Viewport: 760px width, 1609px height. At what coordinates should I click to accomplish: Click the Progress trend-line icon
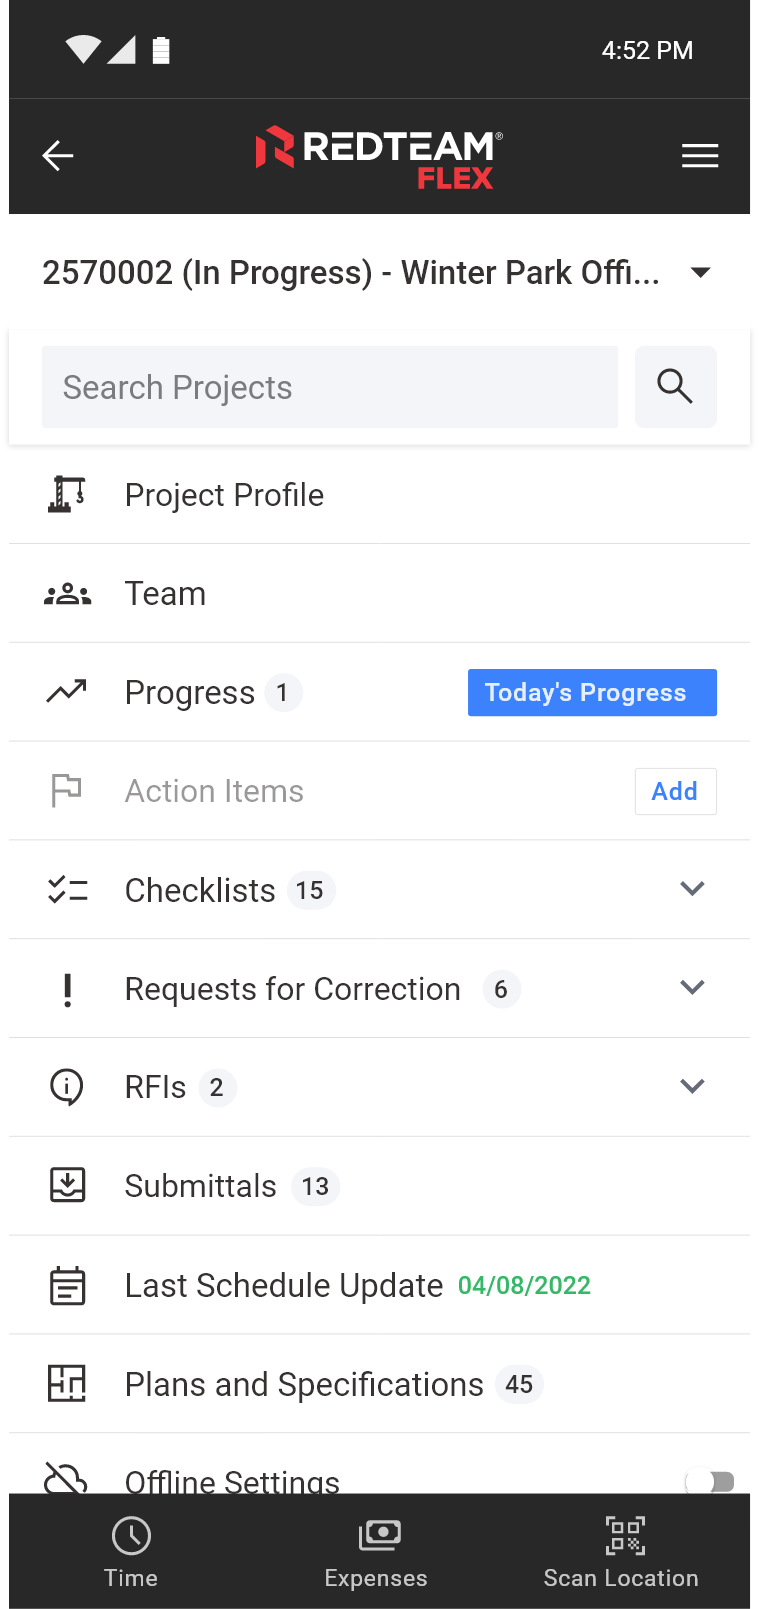pyautogui.click(x=67, y=691)
